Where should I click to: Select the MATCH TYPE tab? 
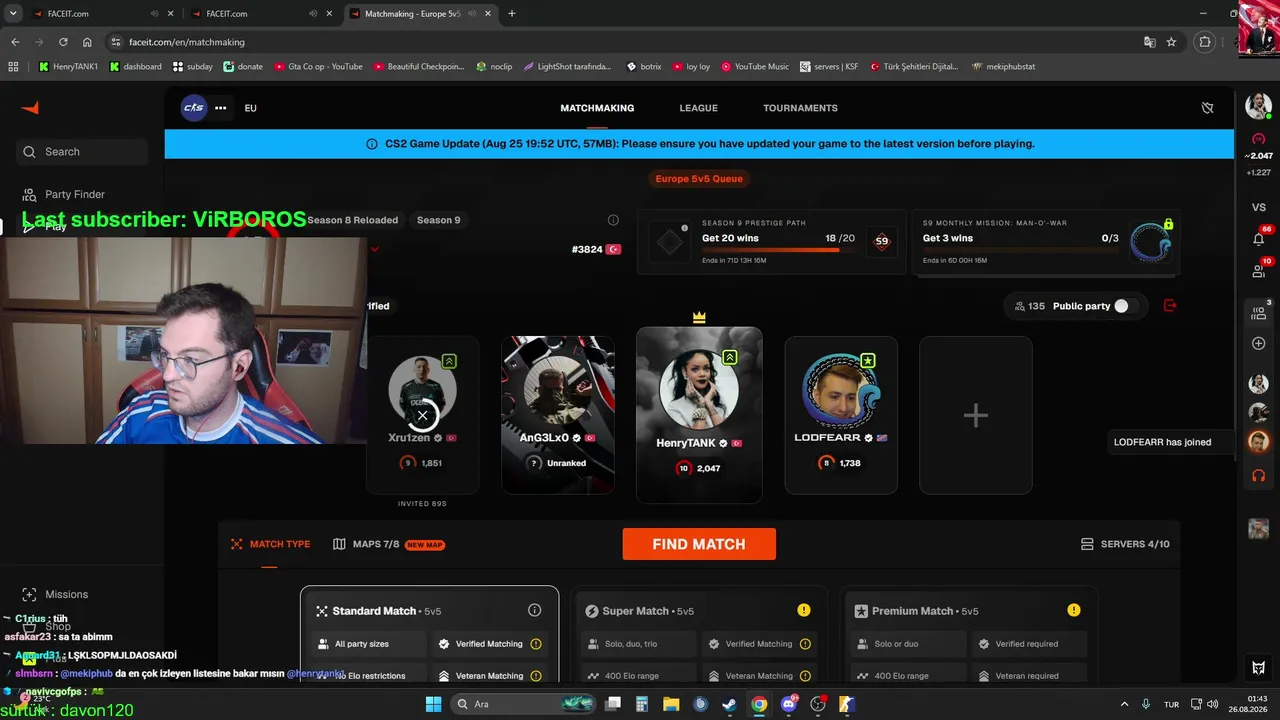(270, 544)
